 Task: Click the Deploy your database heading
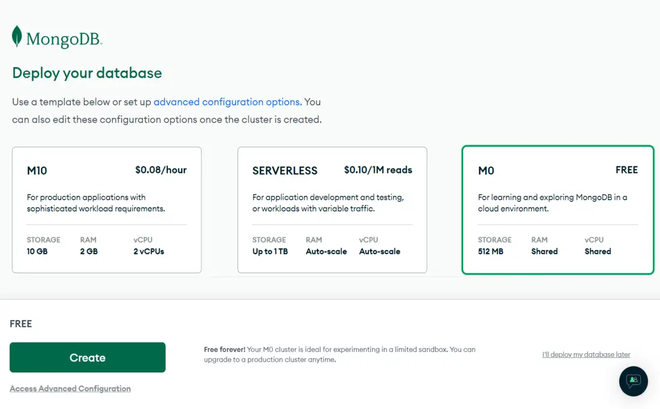tap(87, 73)
